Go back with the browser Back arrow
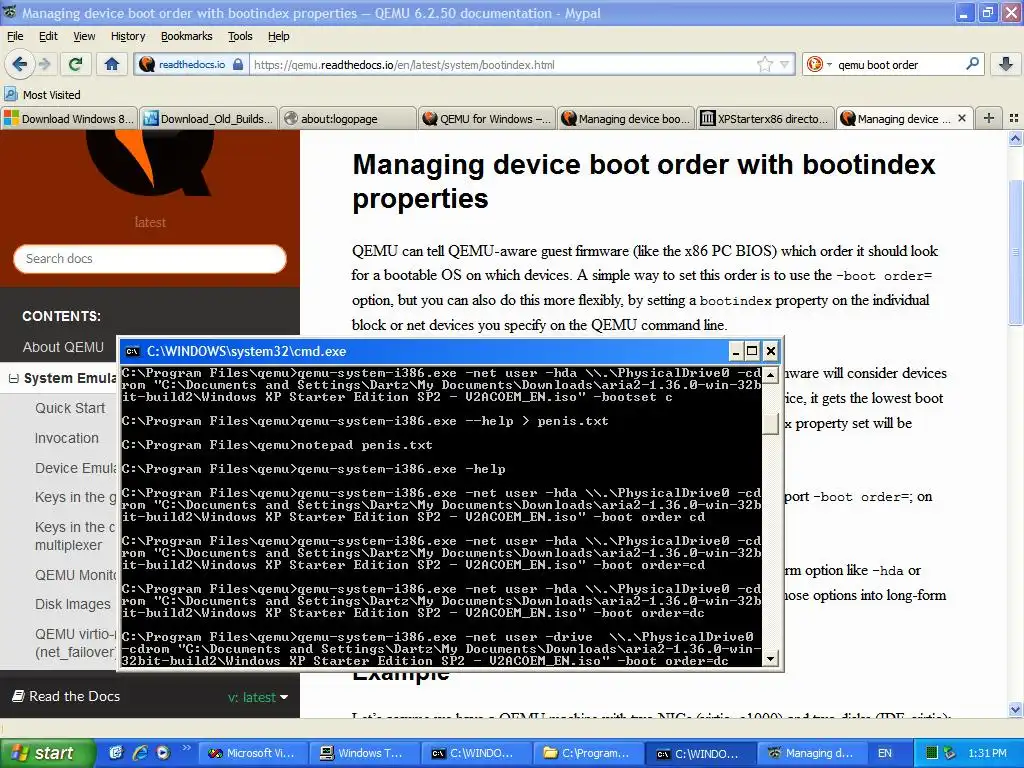1024x768 pixels. tap(19, 64)
